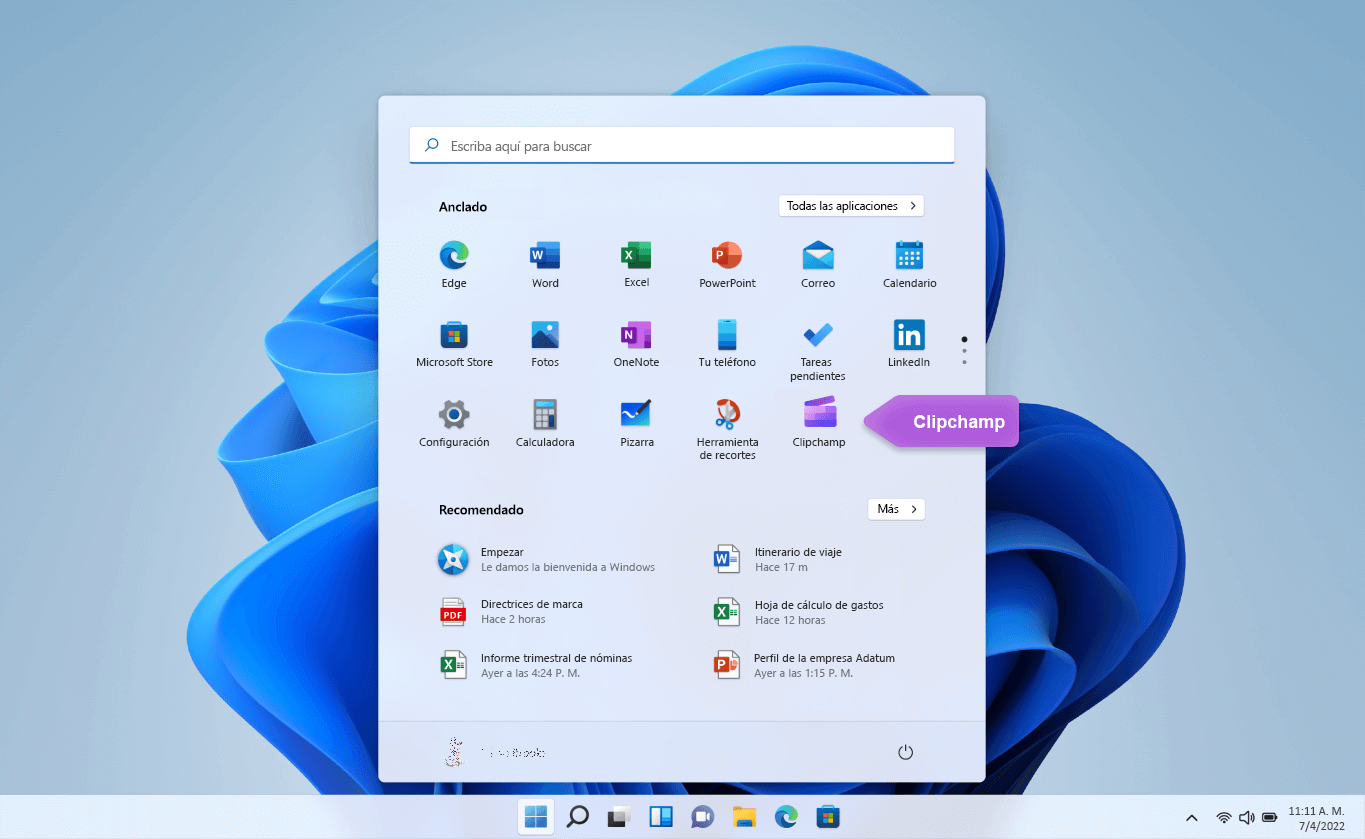Open Todas las aplicaciones list
1365x839 pixels.
(850, 205)
